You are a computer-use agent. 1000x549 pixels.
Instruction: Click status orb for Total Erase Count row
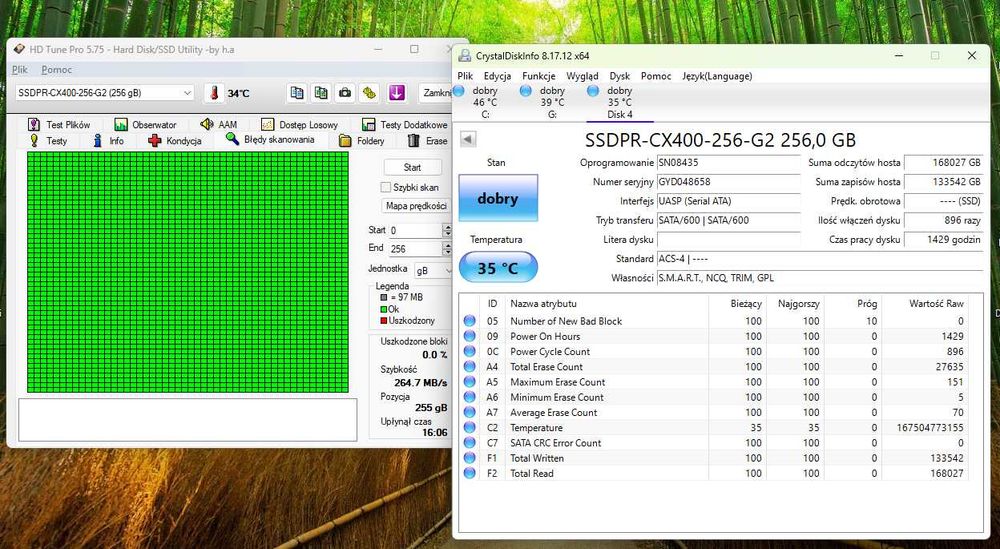pyautogui.click(x=470, y=367)
